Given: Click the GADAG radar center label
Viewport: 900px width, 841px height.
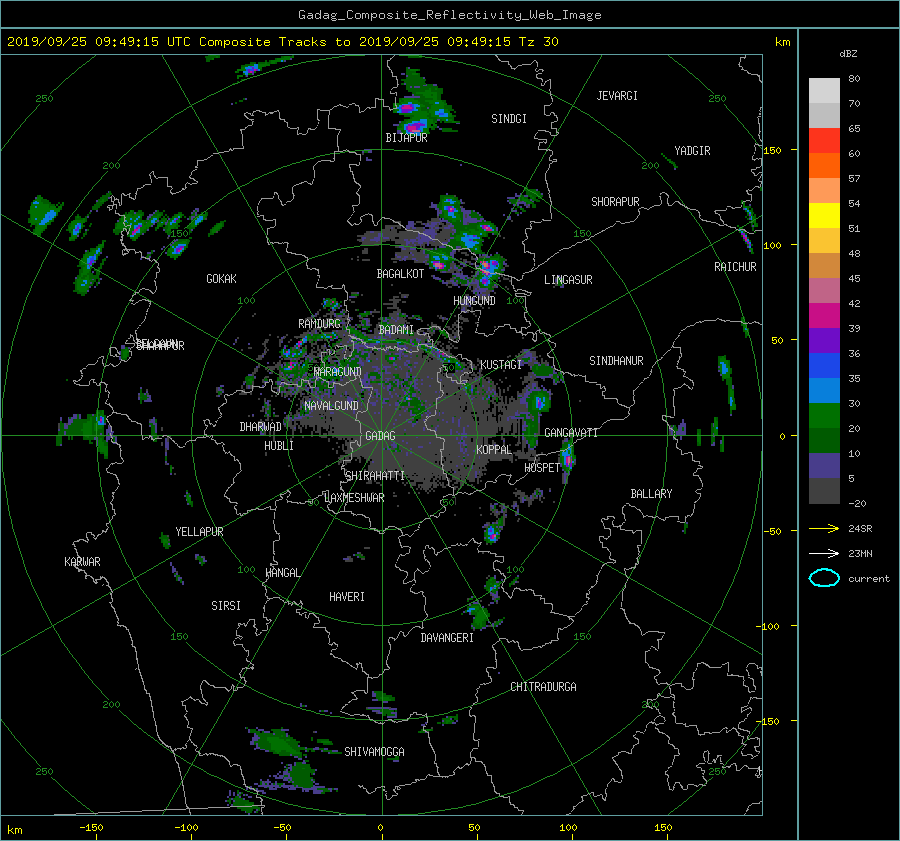Looking at the screenshot, I should (380, 436).
